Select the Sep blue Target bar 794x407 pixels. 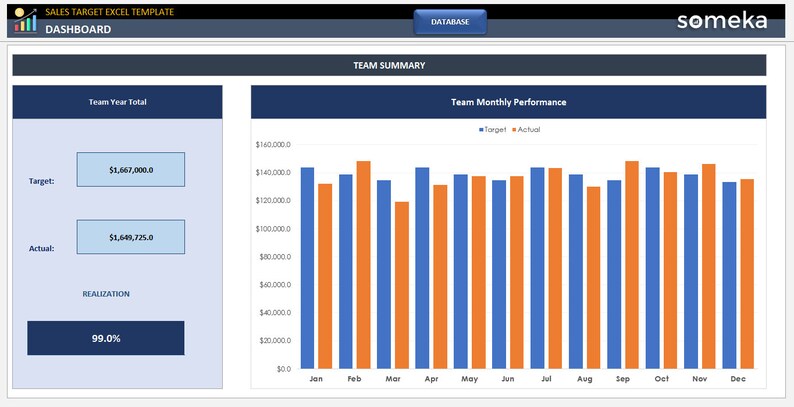point(614,274)
